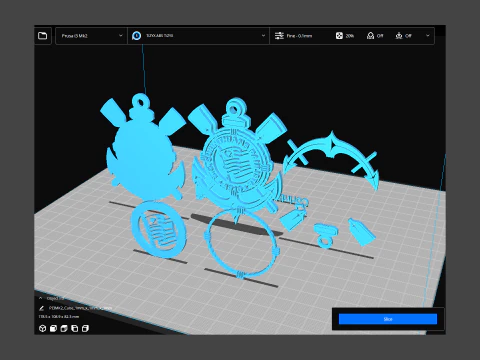The height and width of the screenshot is (360, 480).
Task: Collapse the object list caret
Action: (41, 298)
